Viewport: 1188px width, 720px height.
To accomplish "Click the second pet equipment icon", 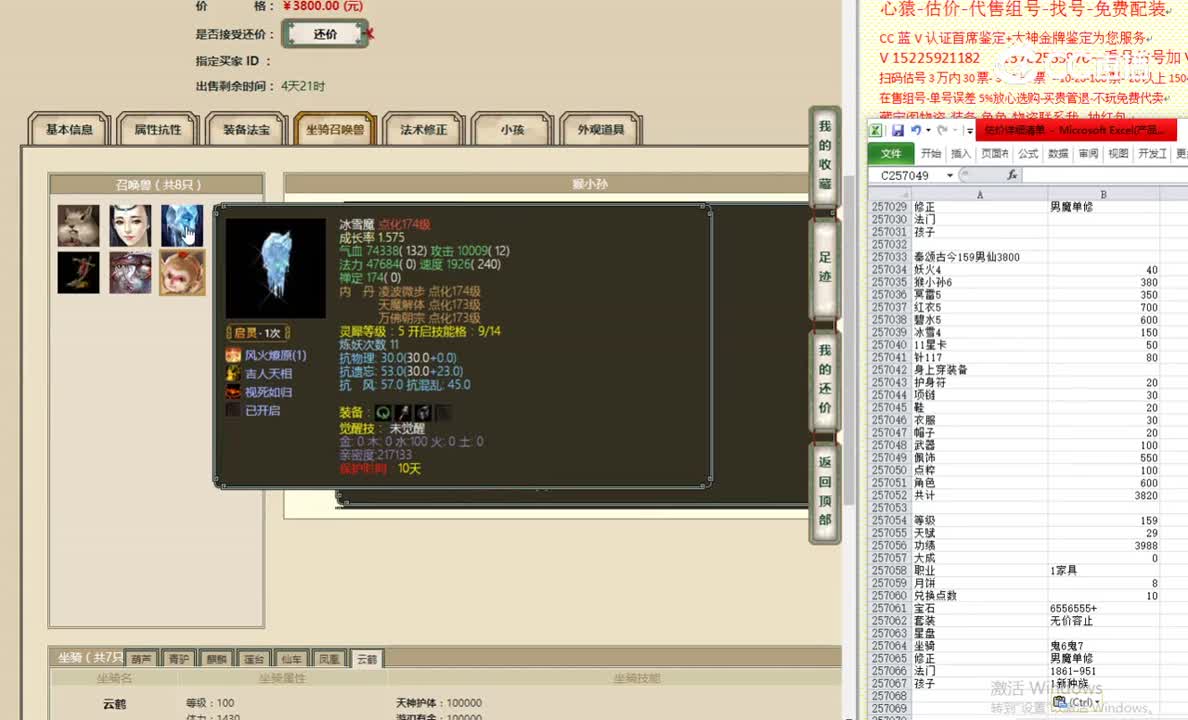I will [403, 412].
